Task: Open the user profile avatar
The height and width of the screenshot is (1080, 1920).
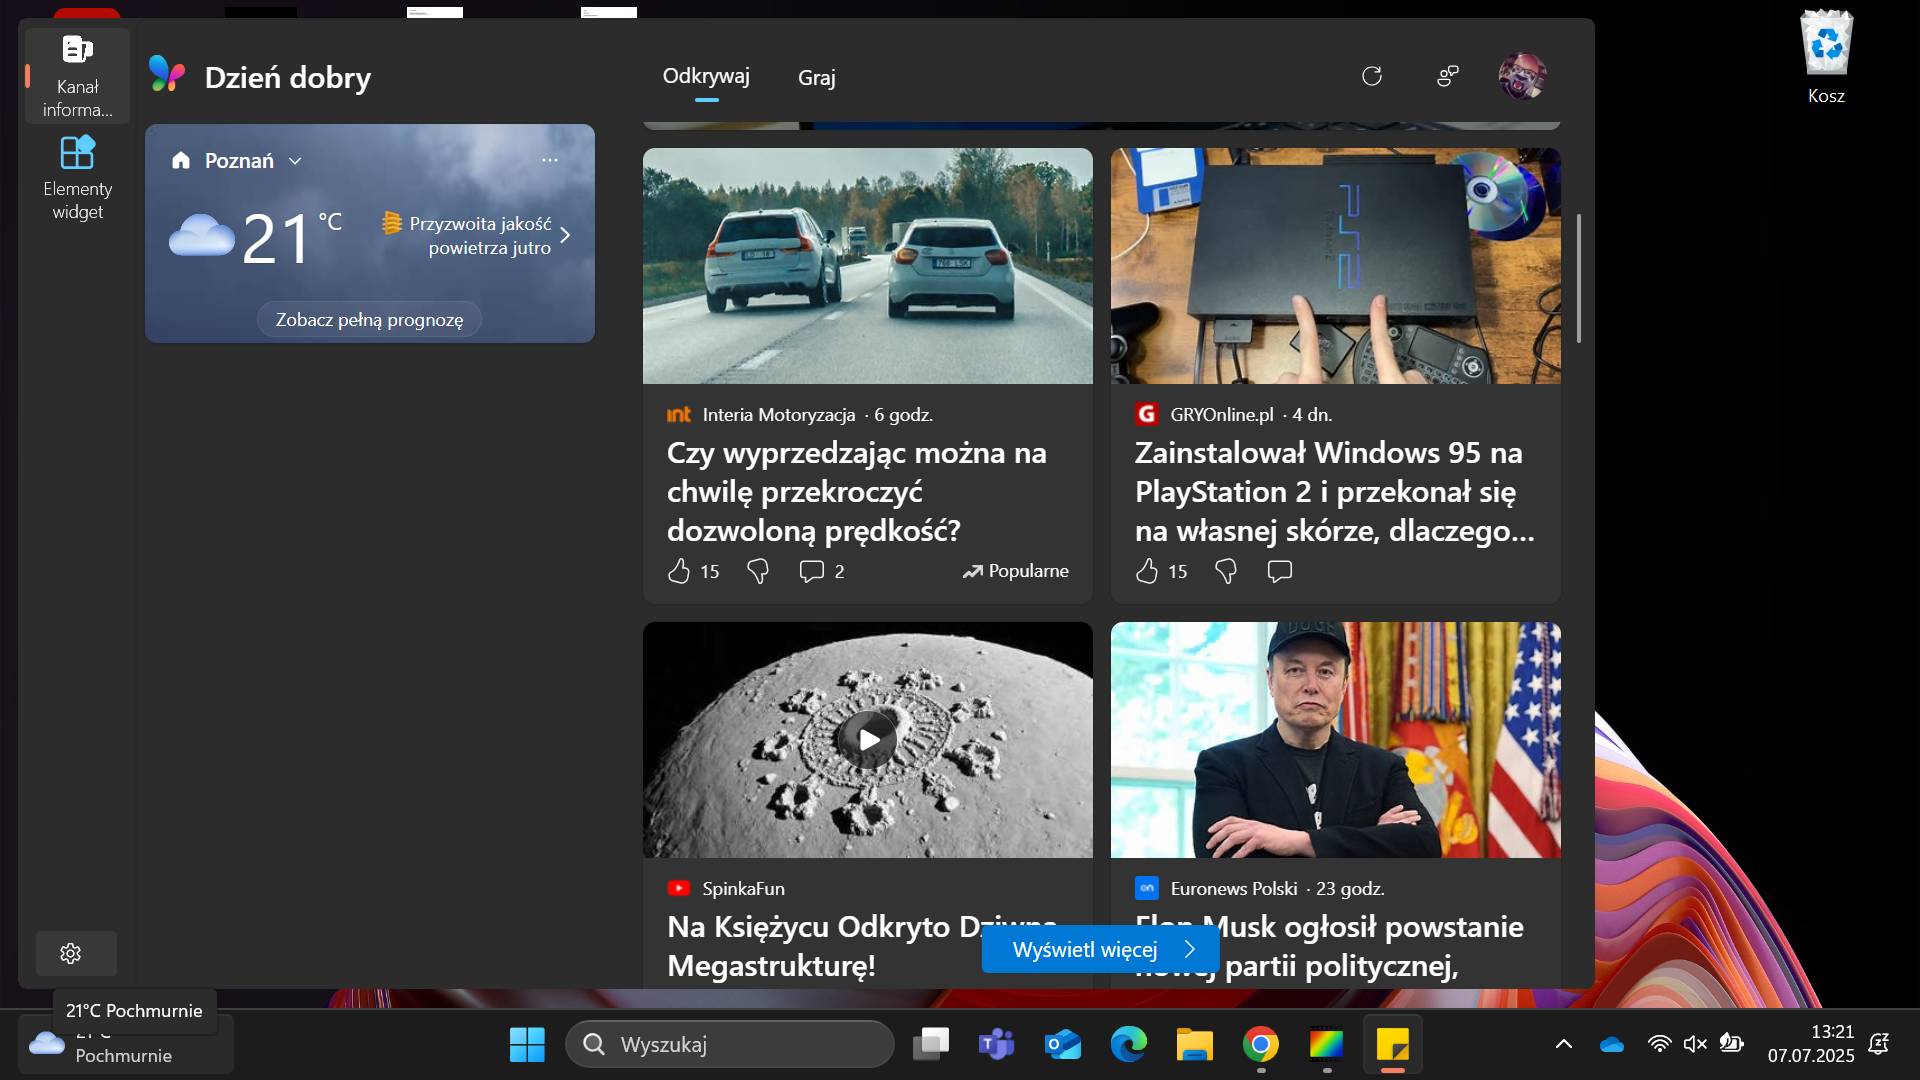Action: (1522, 76)
